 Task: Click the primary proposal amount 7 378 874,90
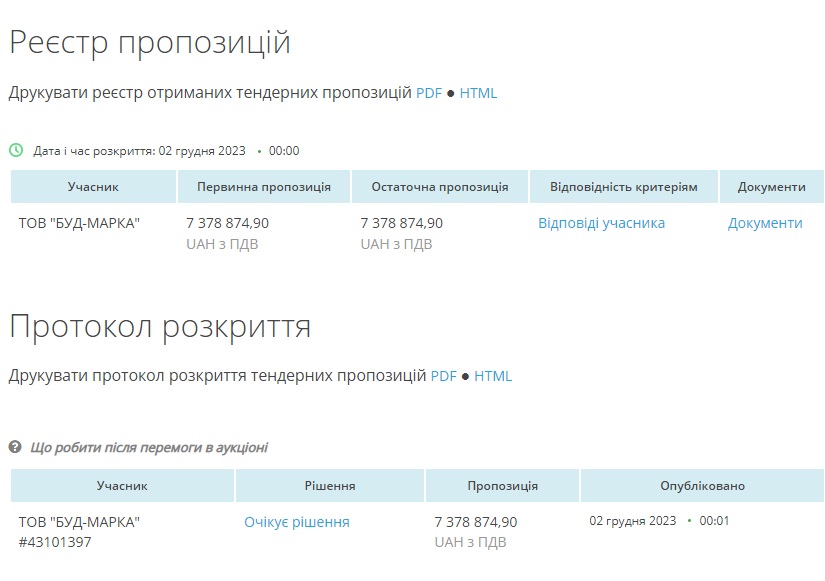coord(227,223)
